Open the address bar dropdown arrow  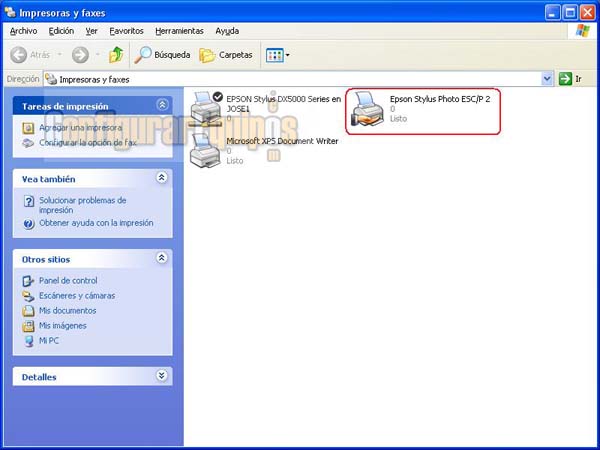click(x=547, y=79)
